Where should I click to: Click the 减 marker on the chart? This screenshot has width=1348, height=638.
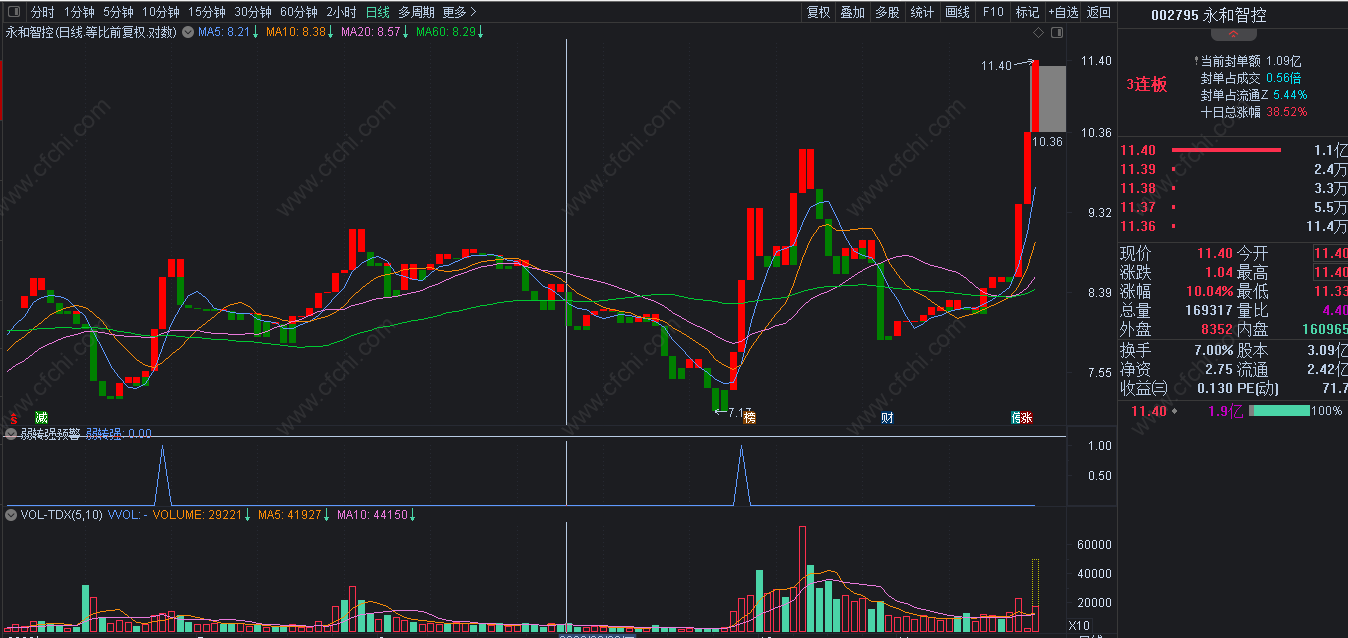click(x=41, y=417)
